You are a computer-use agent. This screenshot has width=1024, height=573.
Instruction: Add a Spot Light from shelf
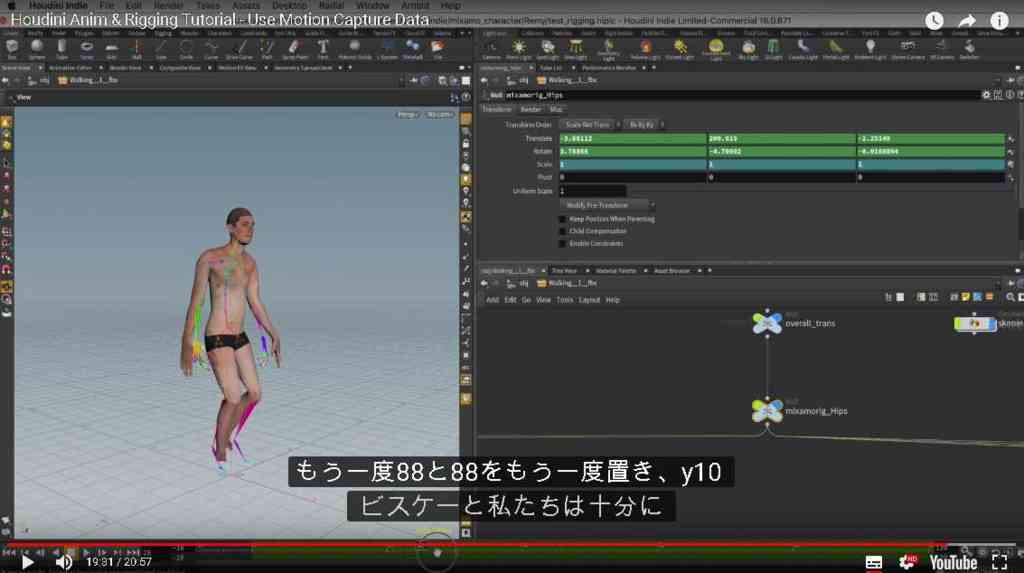tap(547, 49)
